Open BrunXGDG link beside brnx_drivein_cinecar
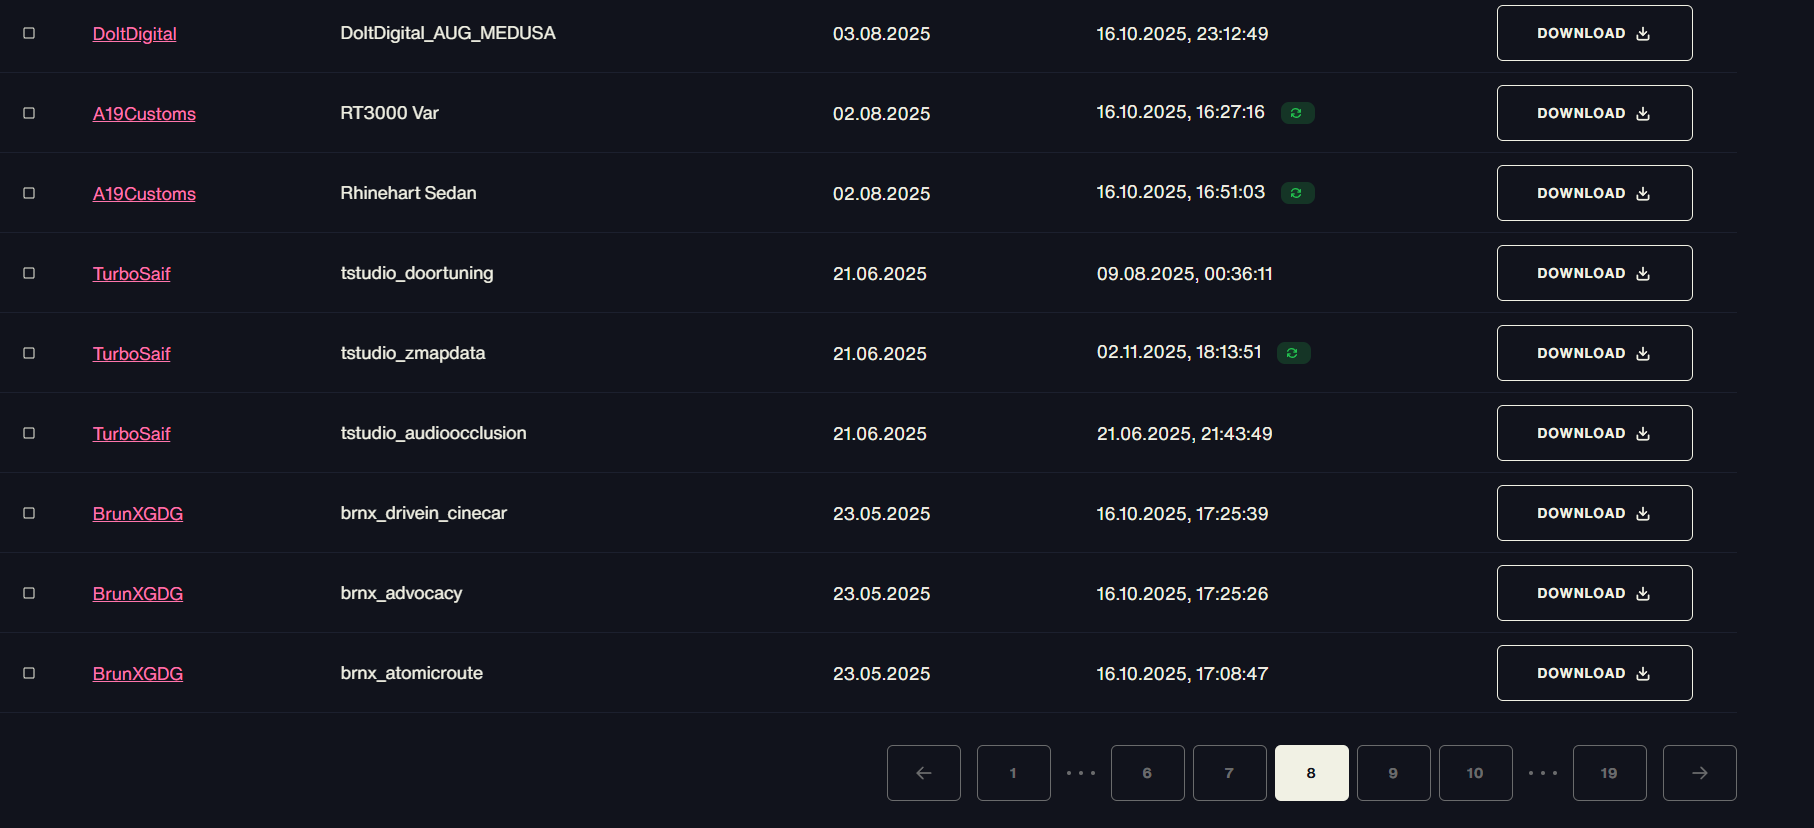 [x=138, y=514]
